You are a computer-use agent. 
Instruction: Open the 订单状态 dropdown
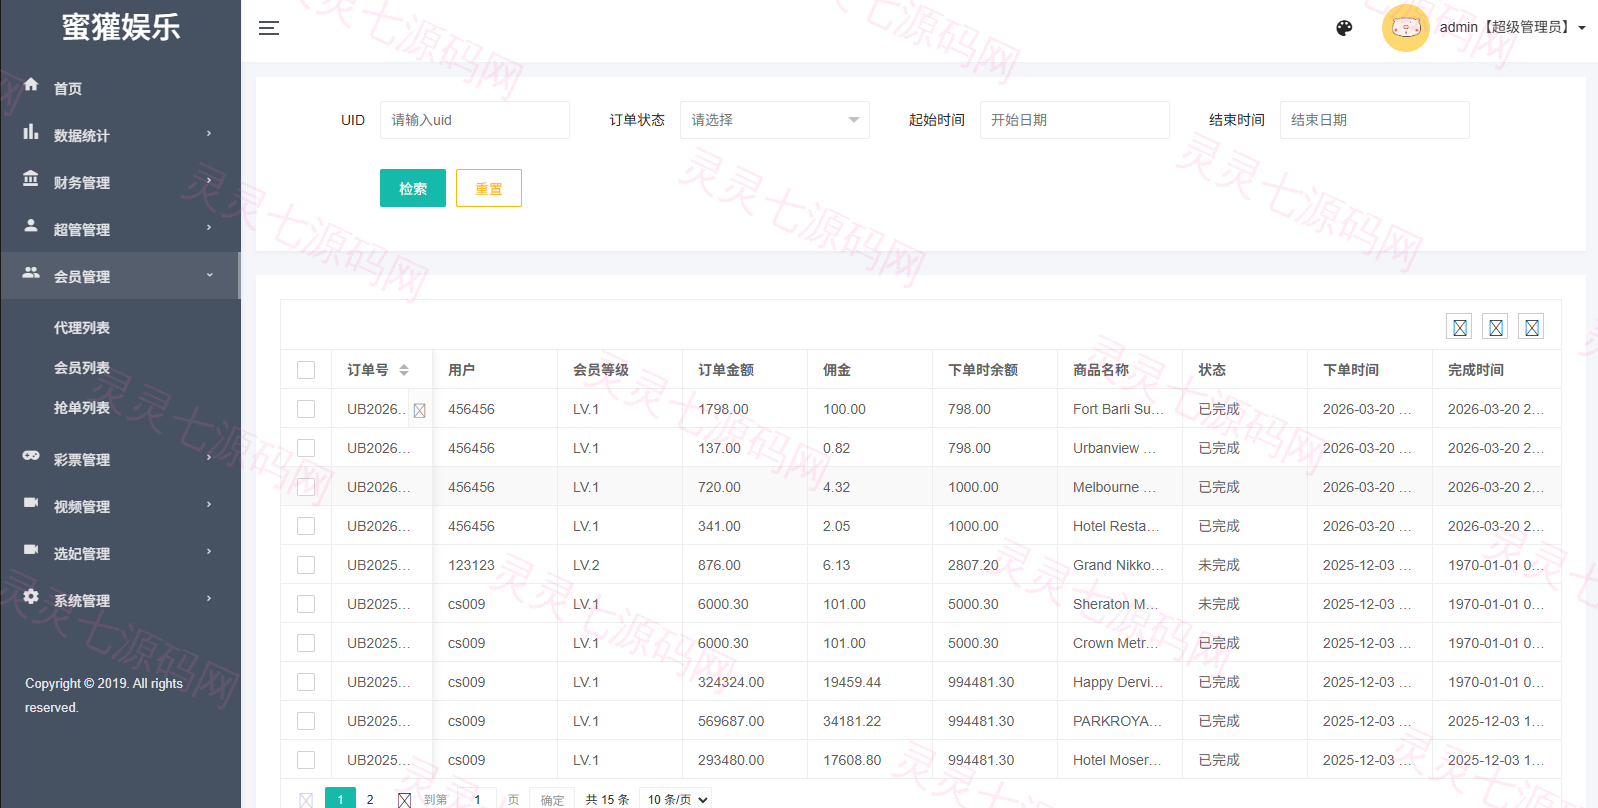click(775, 120)
